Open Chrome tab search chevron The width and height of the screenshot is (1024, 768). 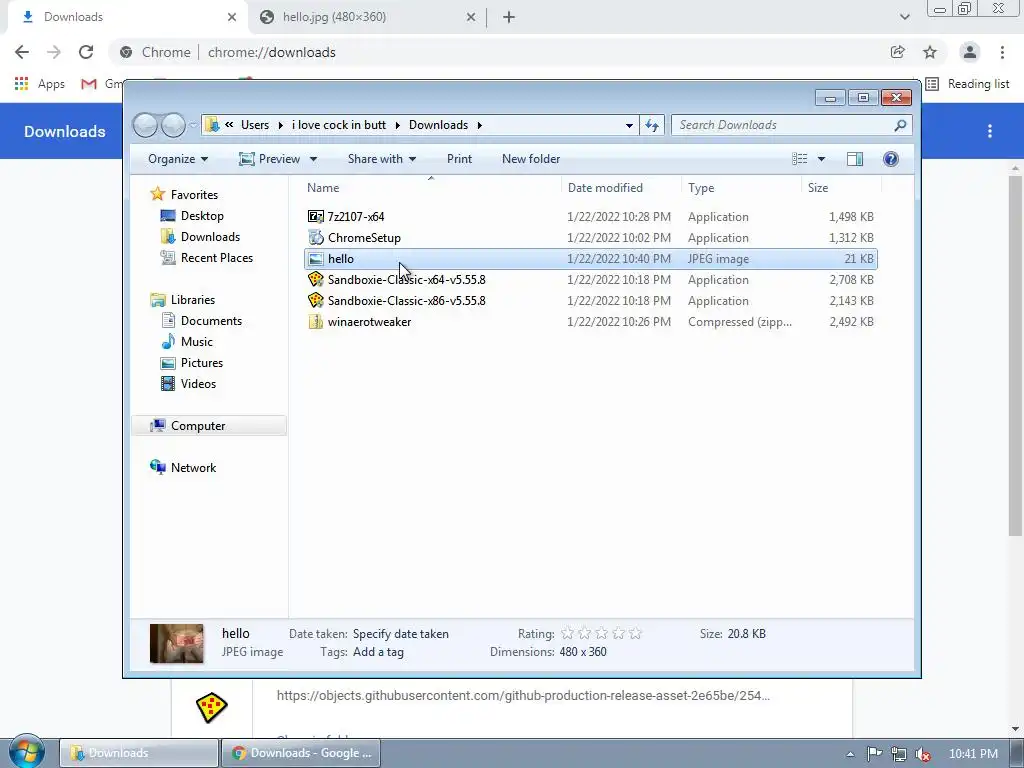[x=904, y=17]
